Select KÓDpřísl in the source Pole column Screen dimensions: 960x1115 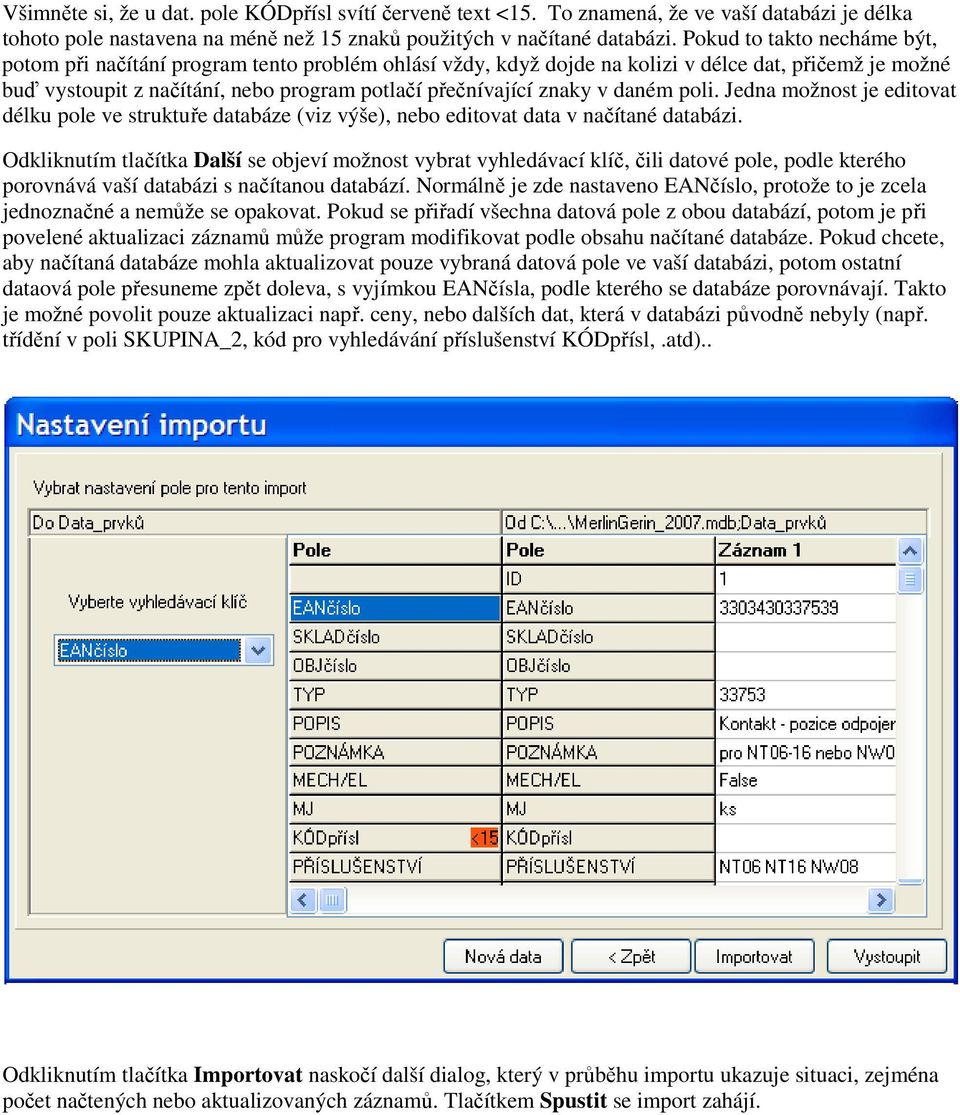coord(608,838)
